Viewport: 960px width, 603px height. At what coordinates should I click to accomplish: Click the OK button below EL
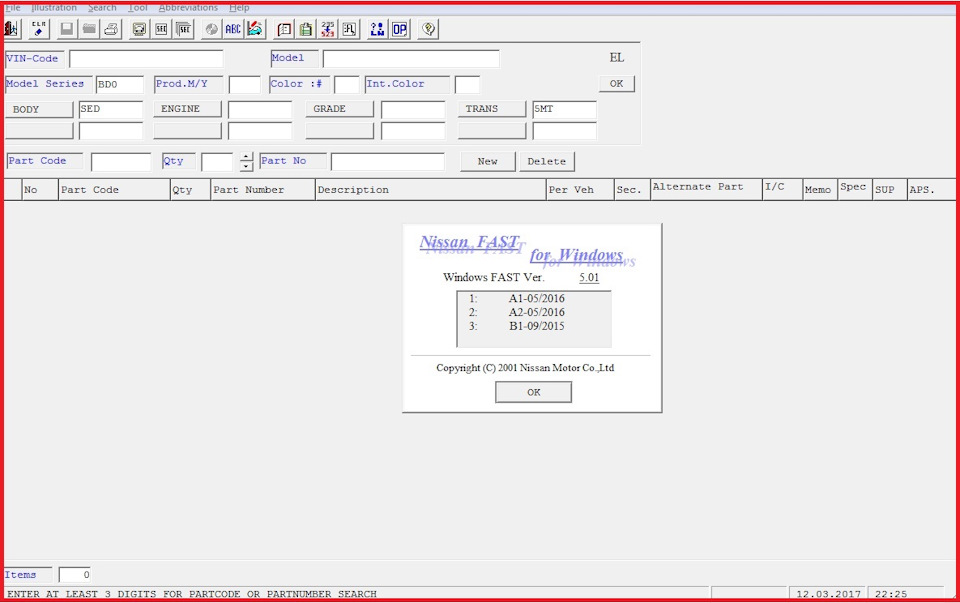click(617, 84)
